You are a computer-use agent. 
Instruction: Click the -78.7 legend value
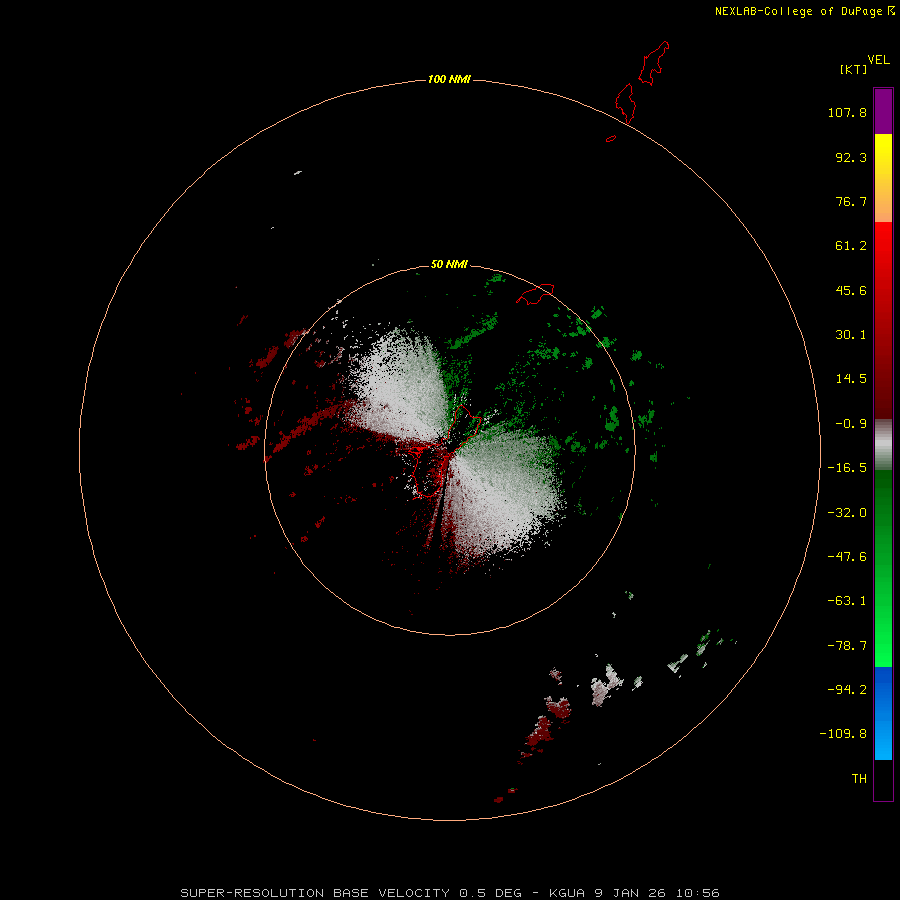(x=847, y=646)
